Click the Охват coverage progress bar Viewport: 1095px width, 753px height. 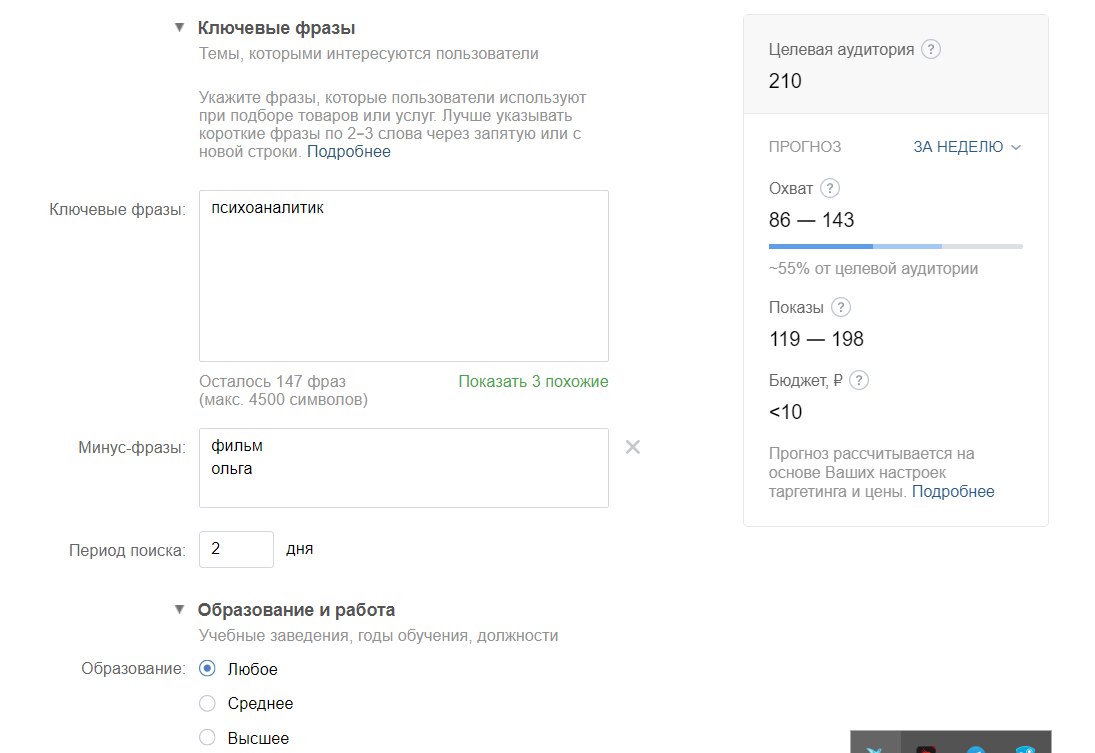(x=895, y=247)
